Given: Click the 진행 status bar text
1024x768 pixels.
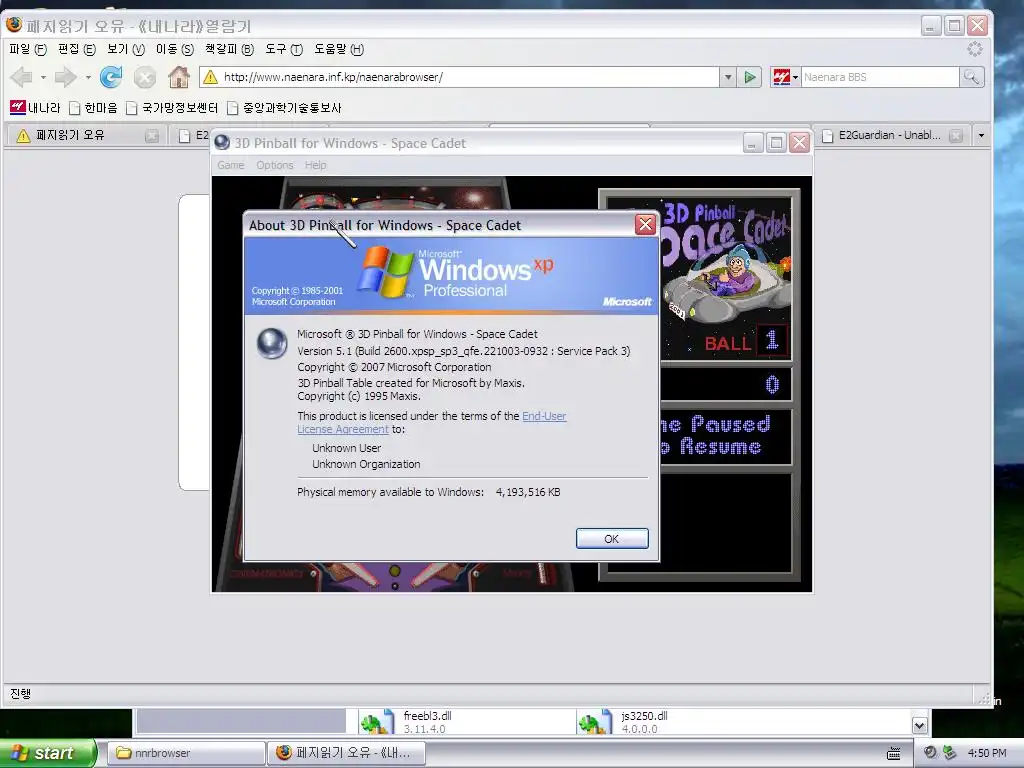Looking at the screenshot, I should point(20,694).
